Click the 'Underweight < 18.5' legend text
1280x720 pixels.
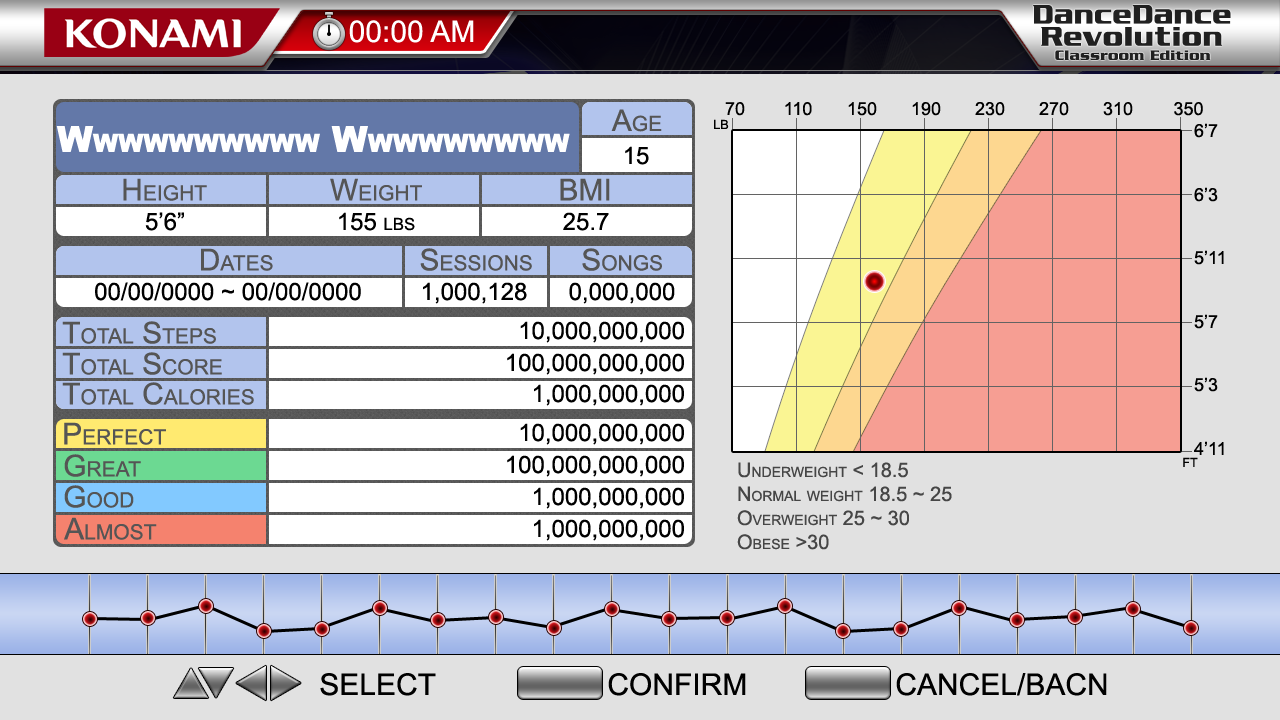point(822,470)
